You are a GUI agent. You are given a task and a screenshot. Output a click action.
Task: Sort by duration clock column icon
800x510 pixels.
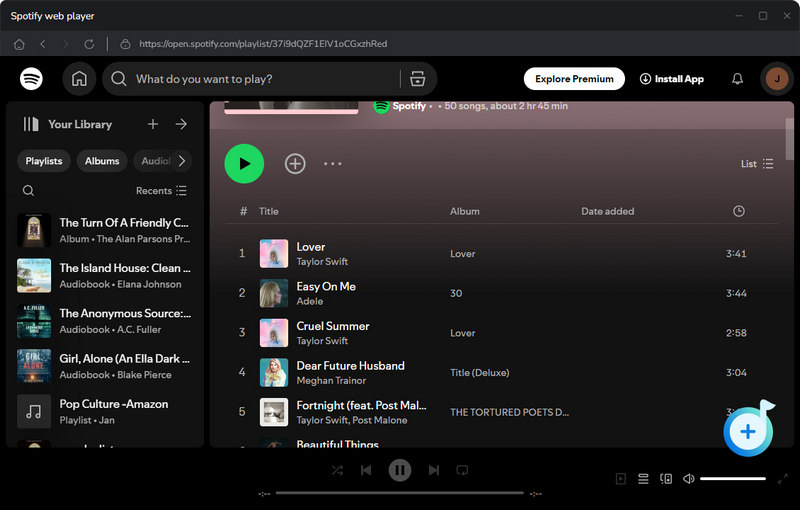tap(739, 211)
